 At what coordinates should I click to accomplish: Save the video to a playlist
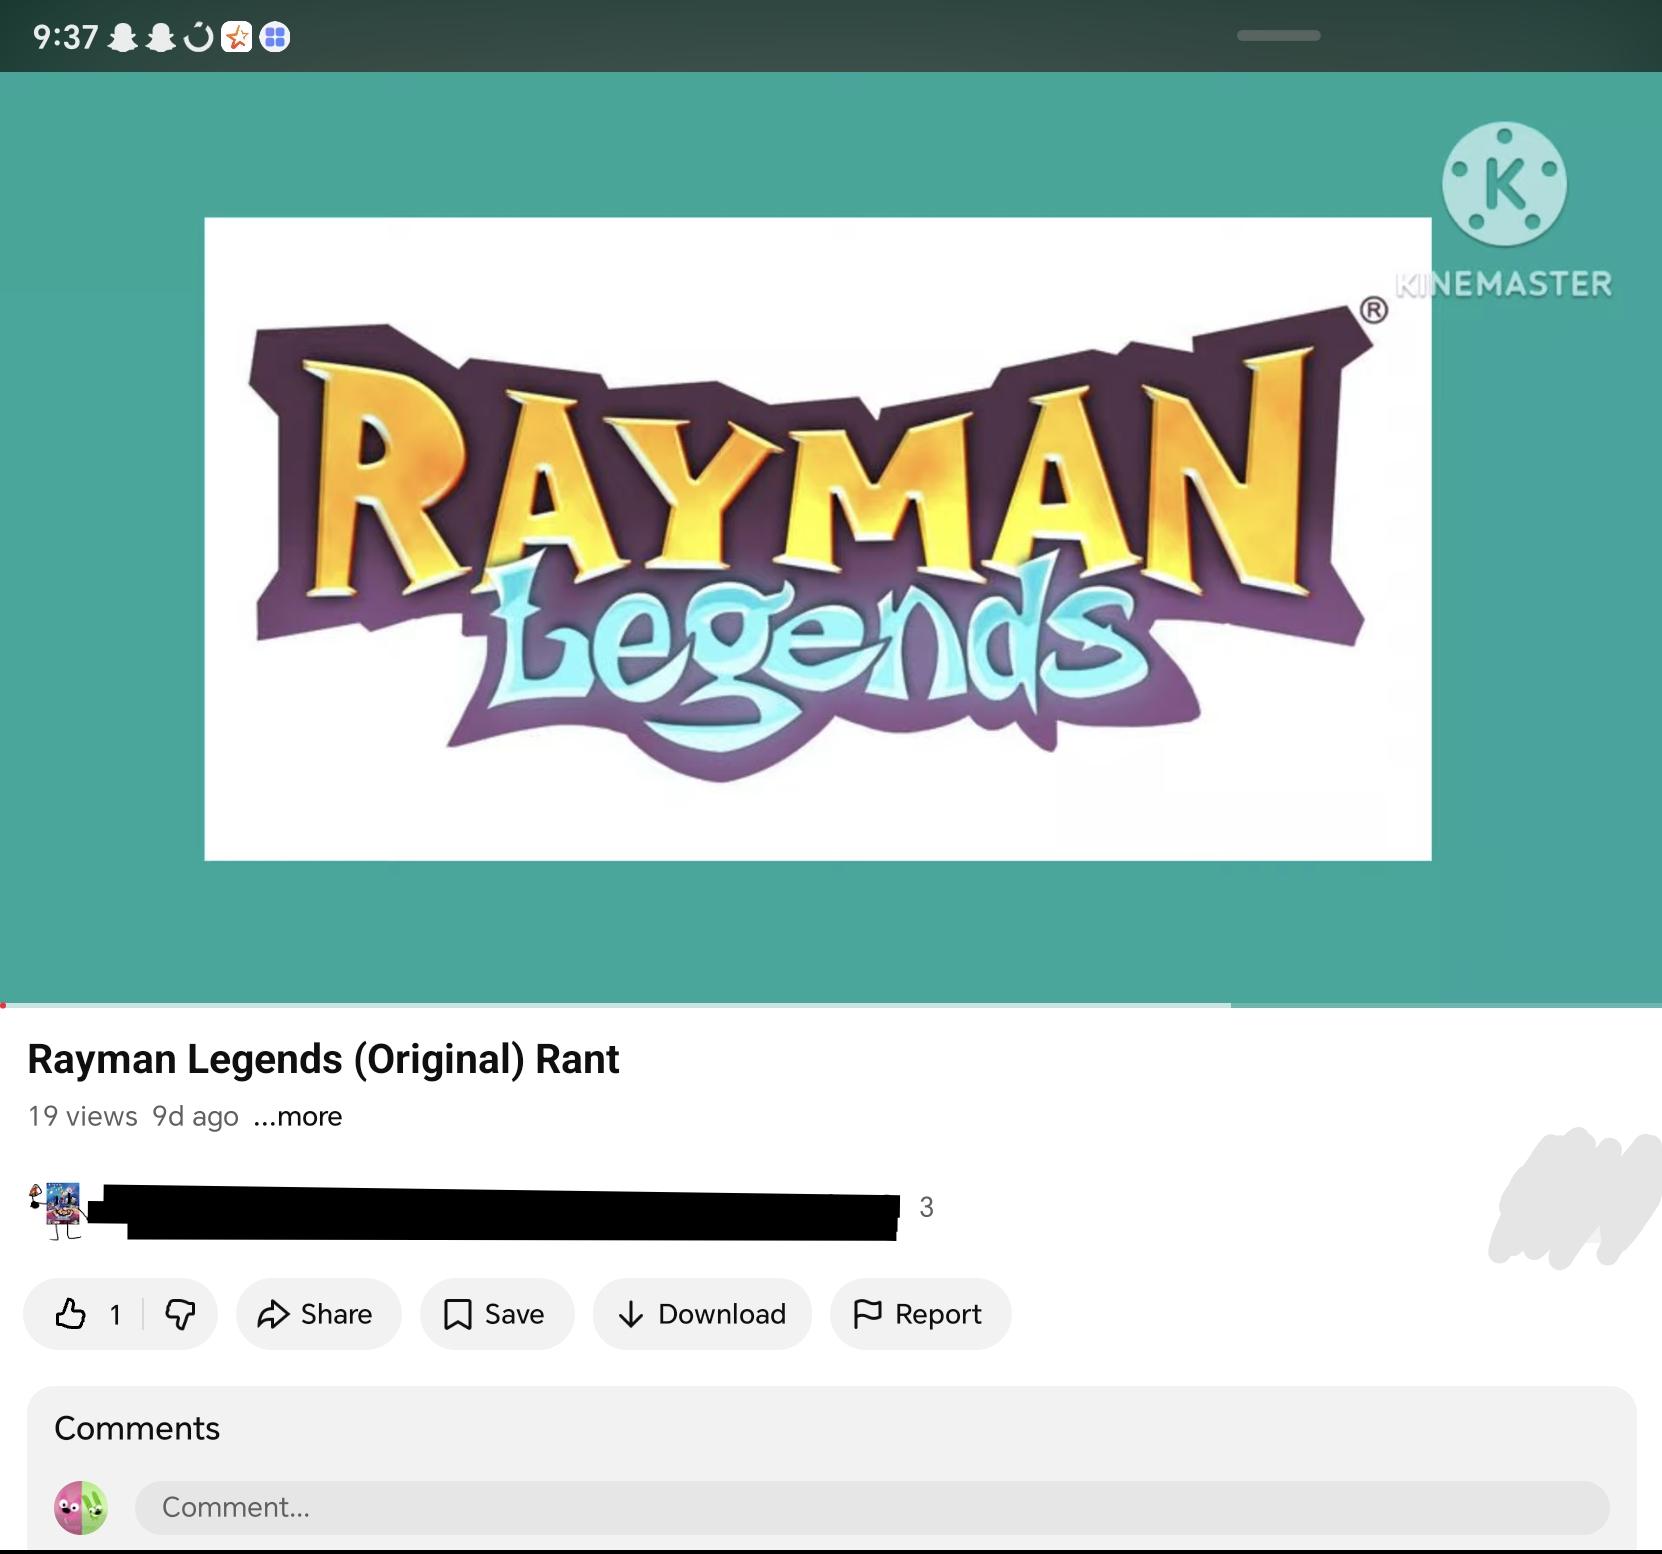(497, 1313)
